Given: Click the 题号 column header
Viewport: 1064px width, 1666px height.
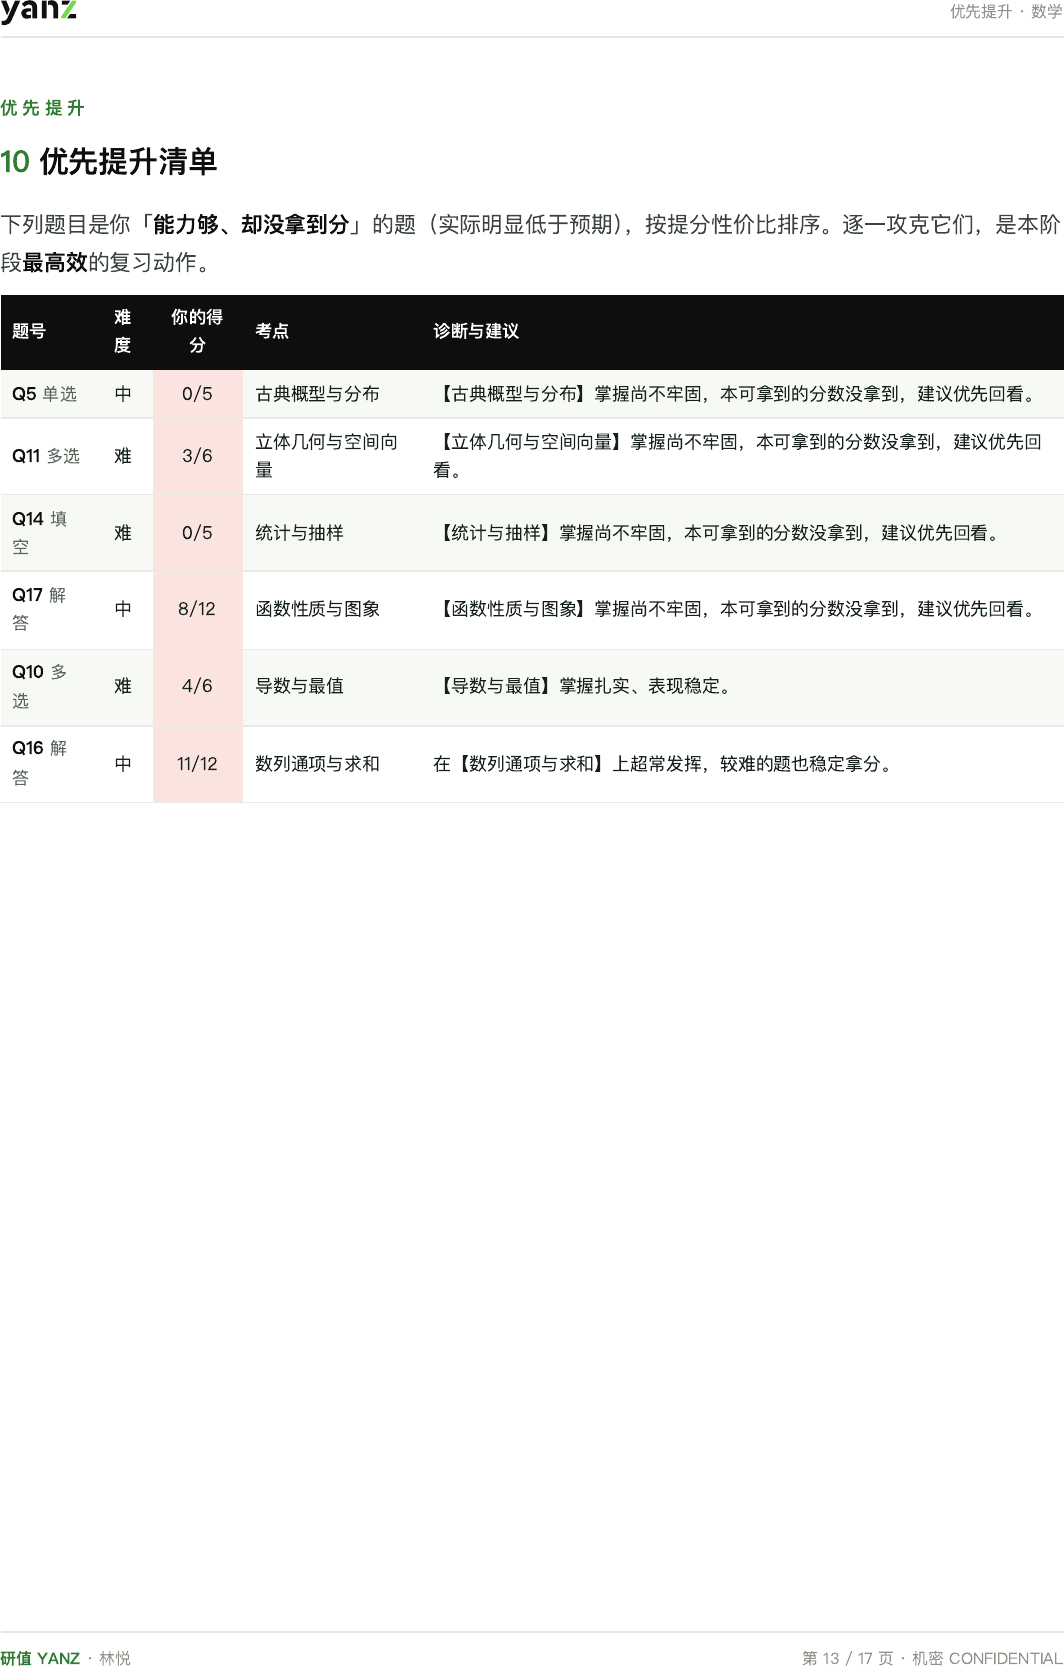Looking at the screenshot, I should 29,331.
